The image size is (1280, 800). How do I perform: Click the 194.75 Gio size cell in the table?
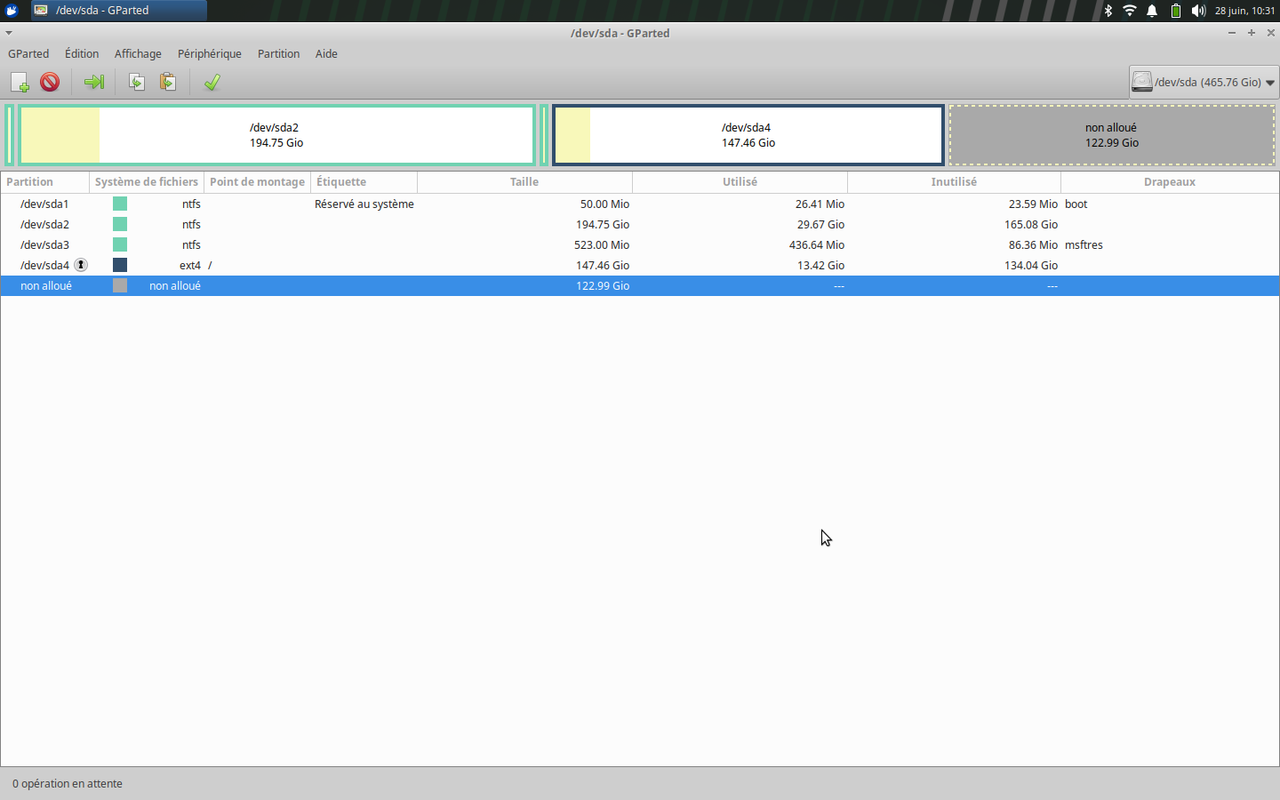[603, 224]
